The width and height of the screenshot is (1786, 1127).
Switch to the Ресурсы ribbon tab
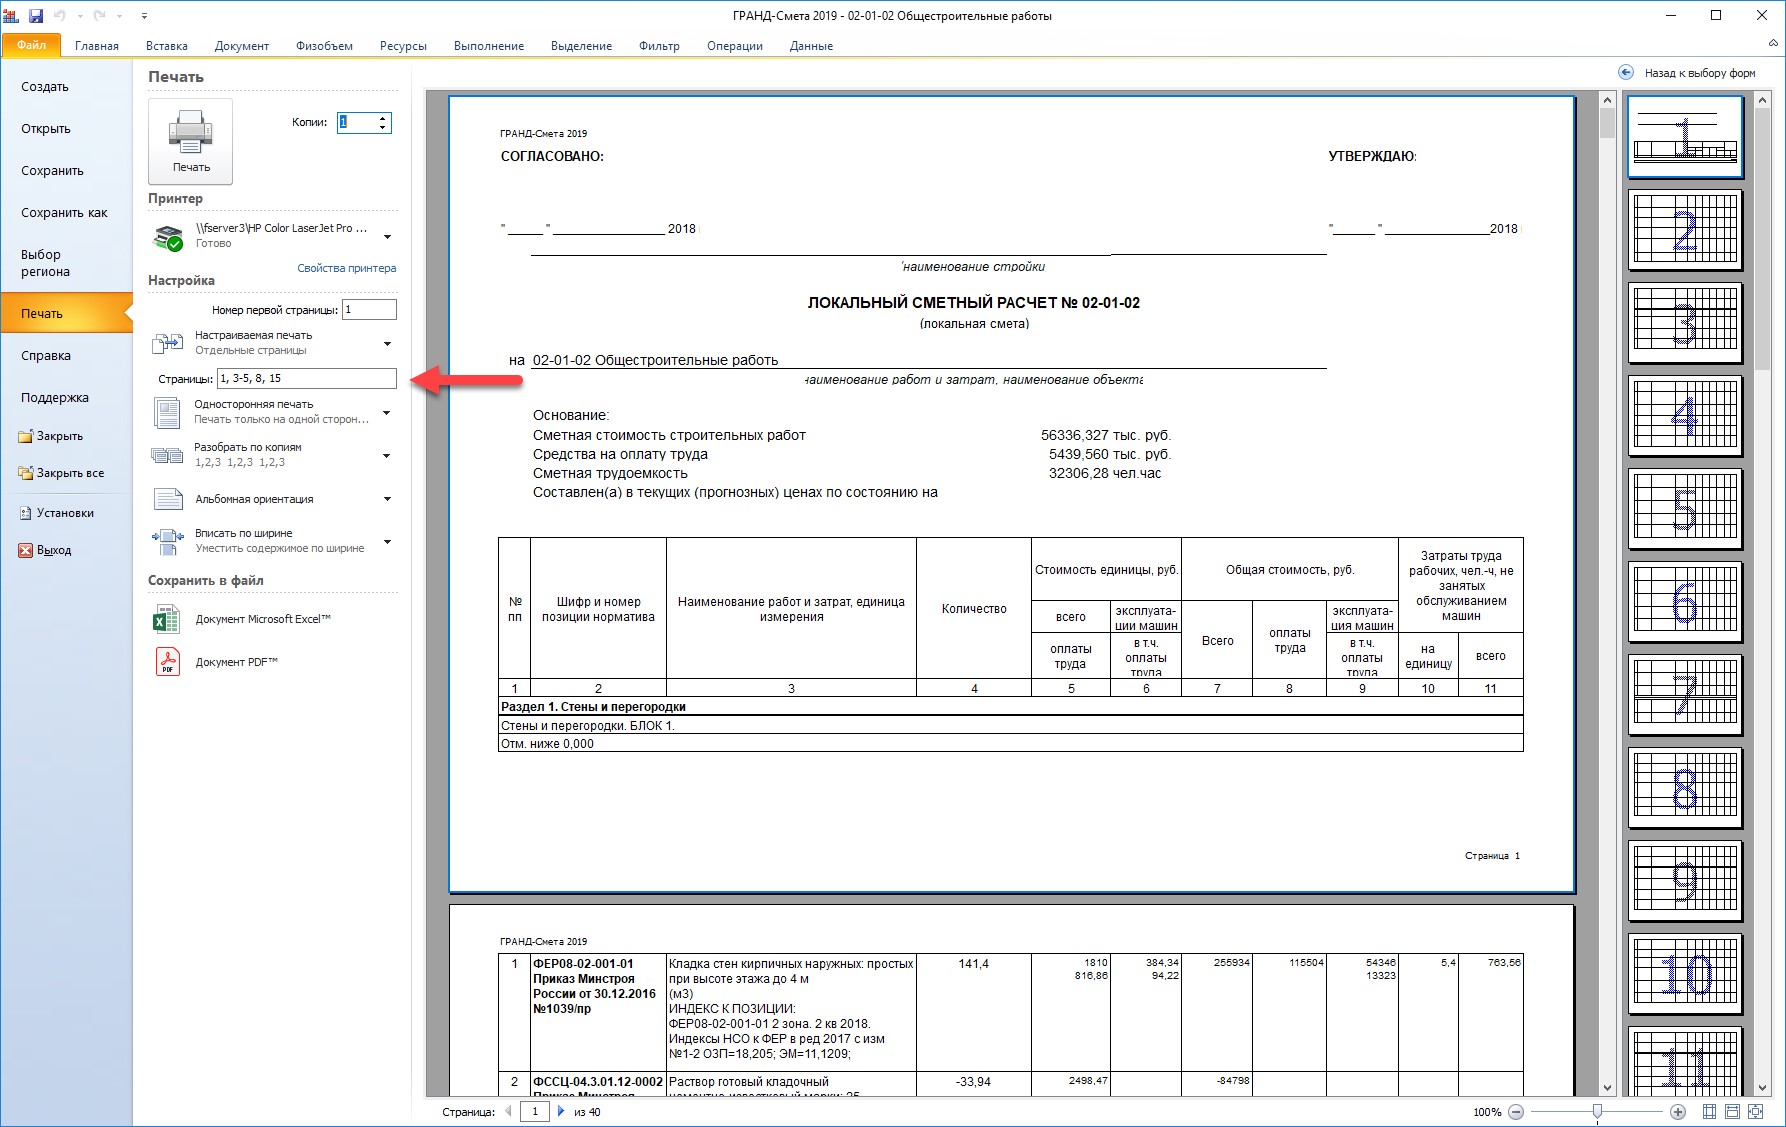pyautogui.click(x=403, y=46)
